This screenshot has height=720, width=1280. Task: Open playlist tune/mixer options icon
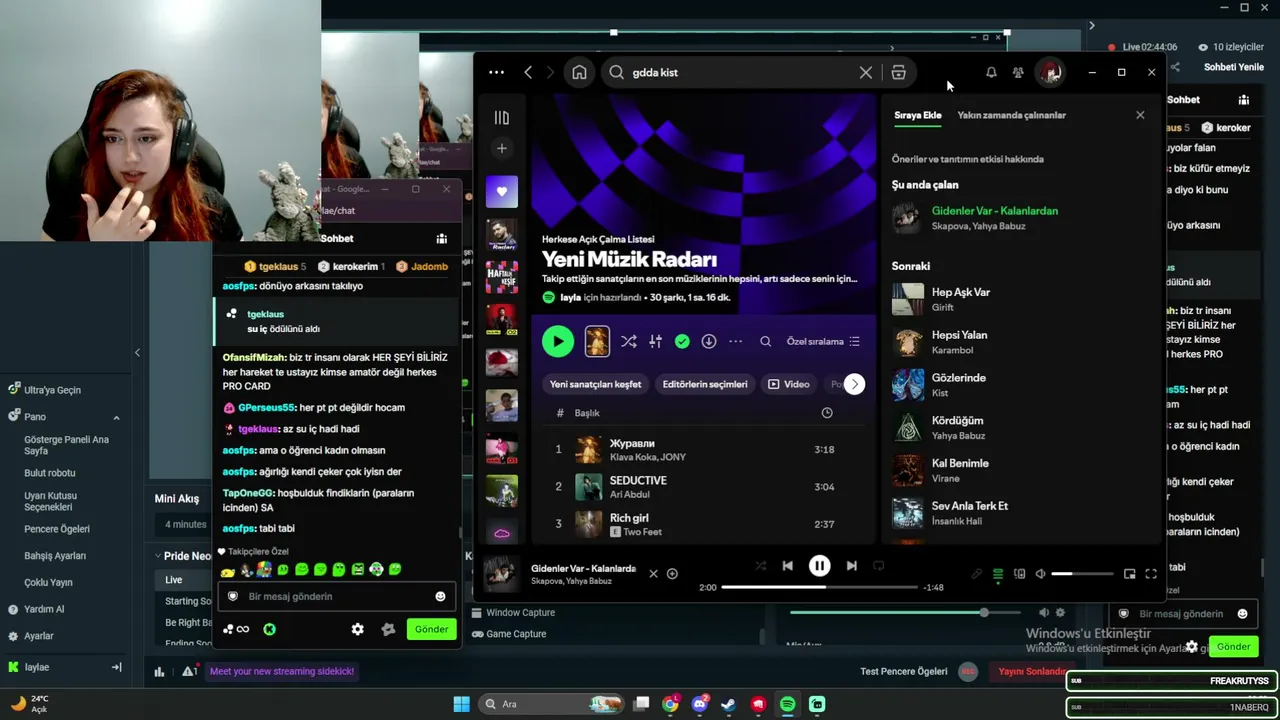[x=655, y=341]
